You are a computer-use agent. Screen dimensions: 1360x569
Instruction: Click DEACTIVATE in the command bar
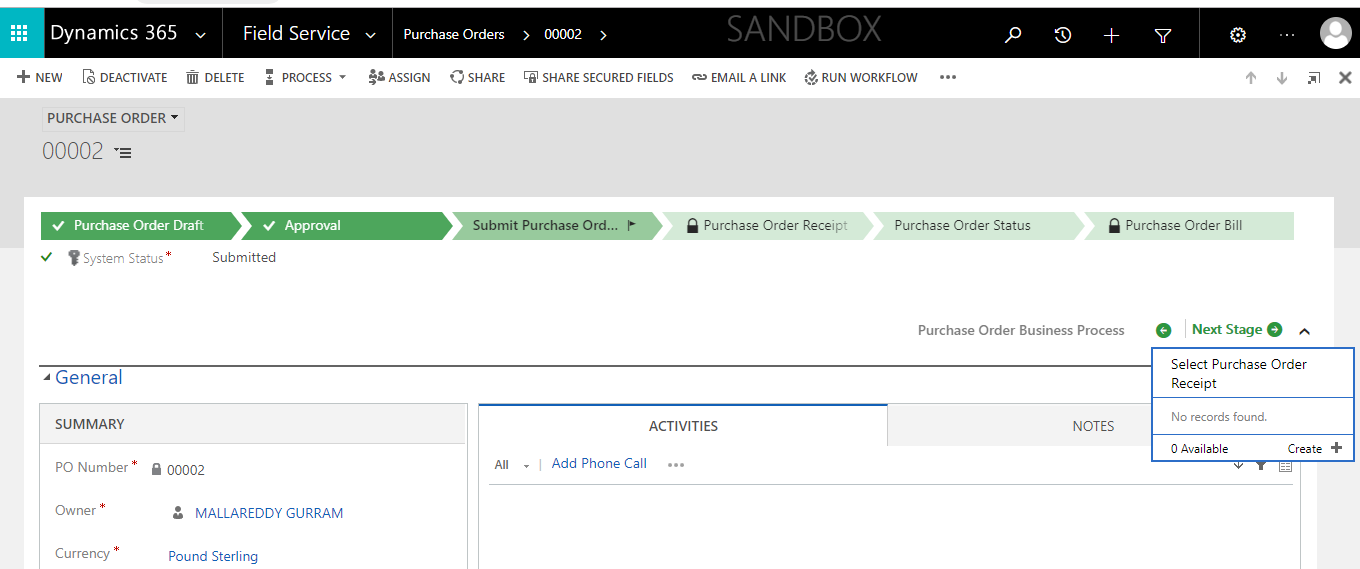(x=125, y=77)
